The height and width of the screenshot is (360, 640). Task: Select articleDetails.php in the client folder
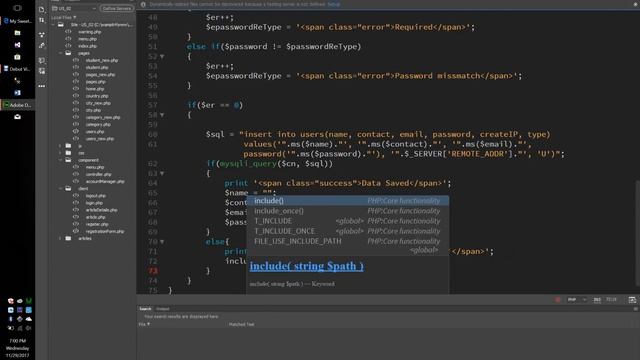coord(101,210)
